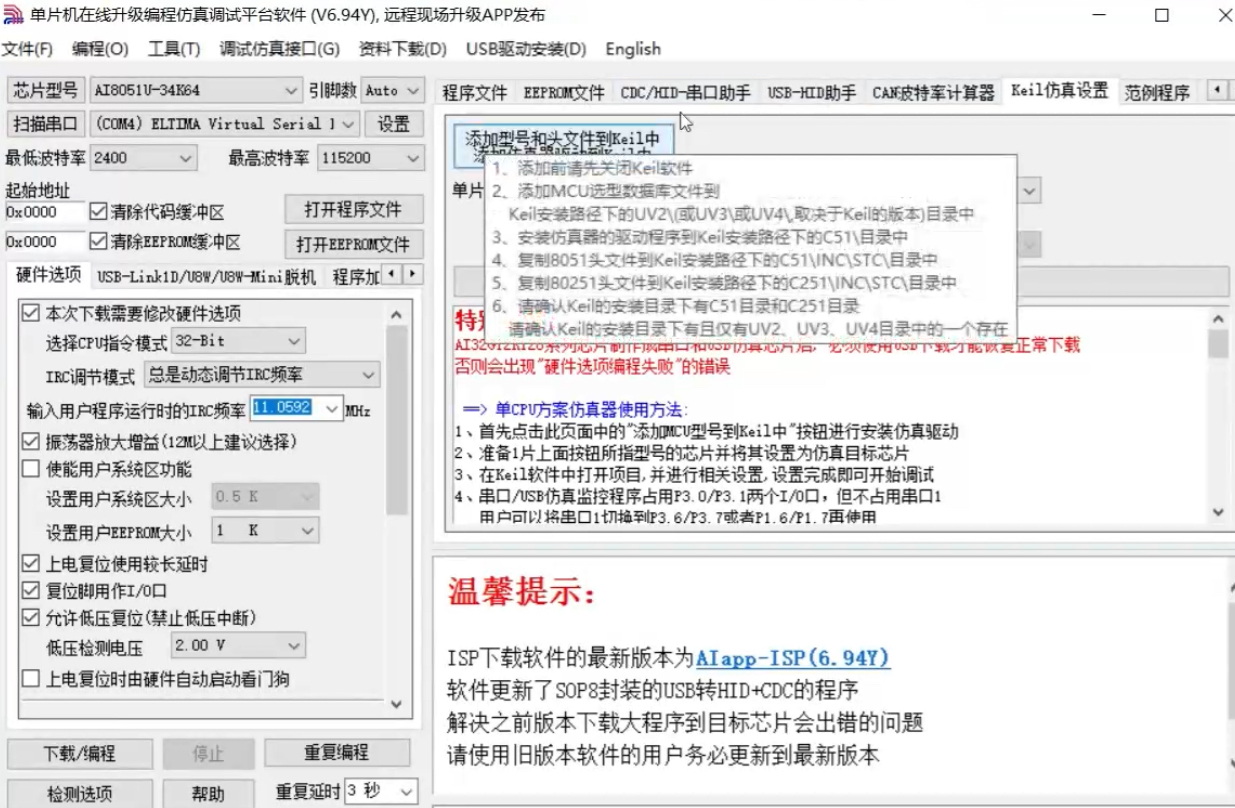Open the CAN波特率计算器 tab

(x=934, y=92)
